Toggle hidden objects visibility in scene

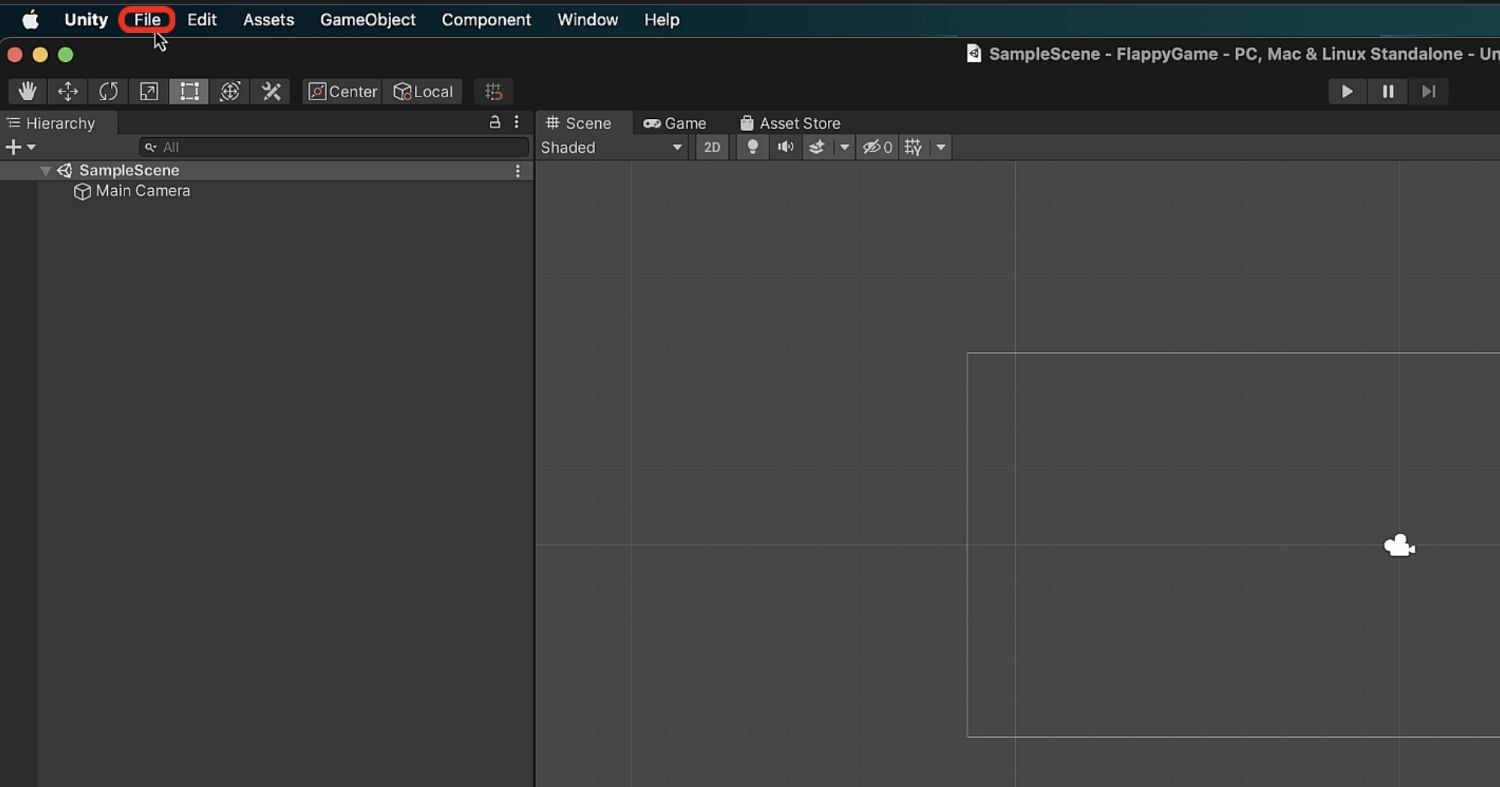pyautogui.click(x=877, y=147)
